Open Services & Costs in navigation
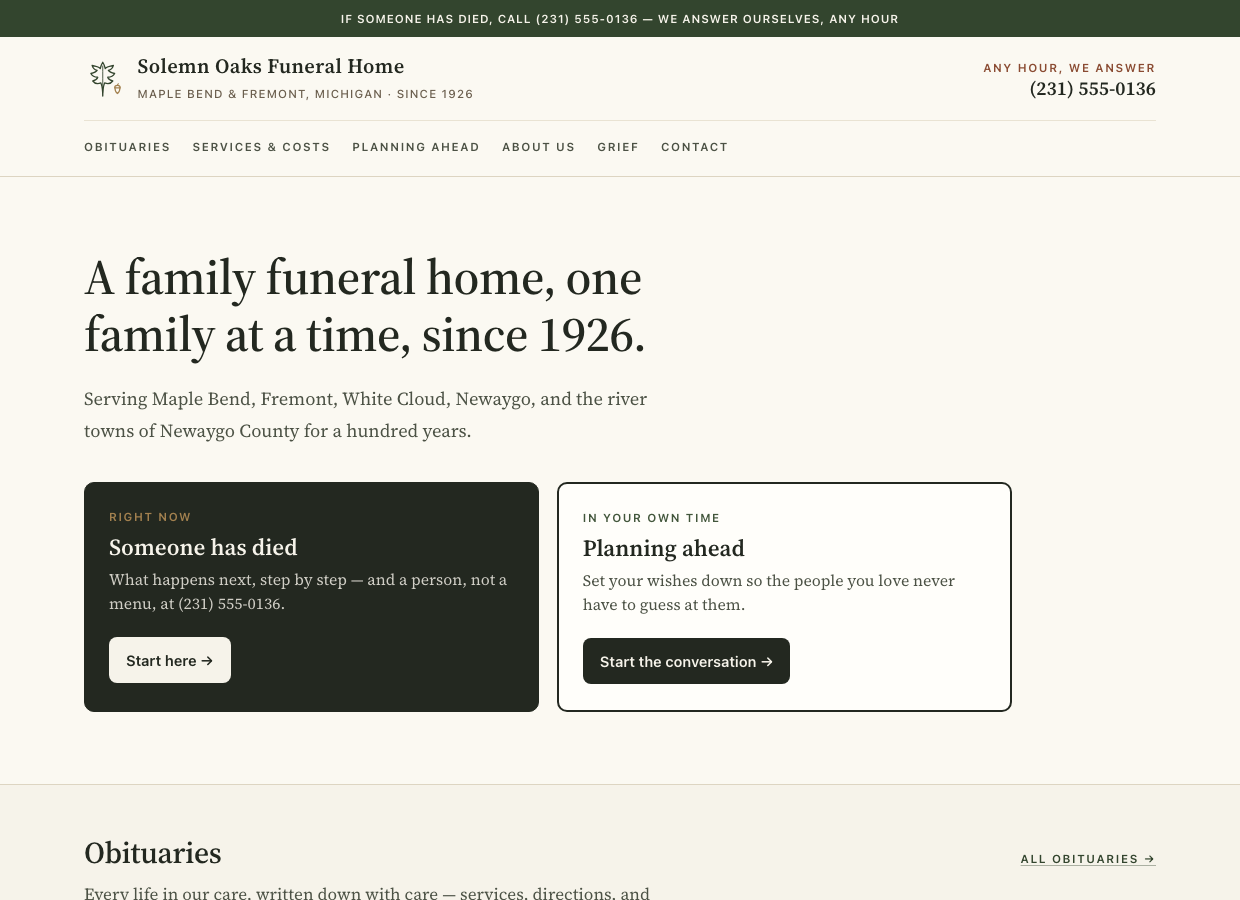The image size is (1240, 900). (x=261, y=147)
